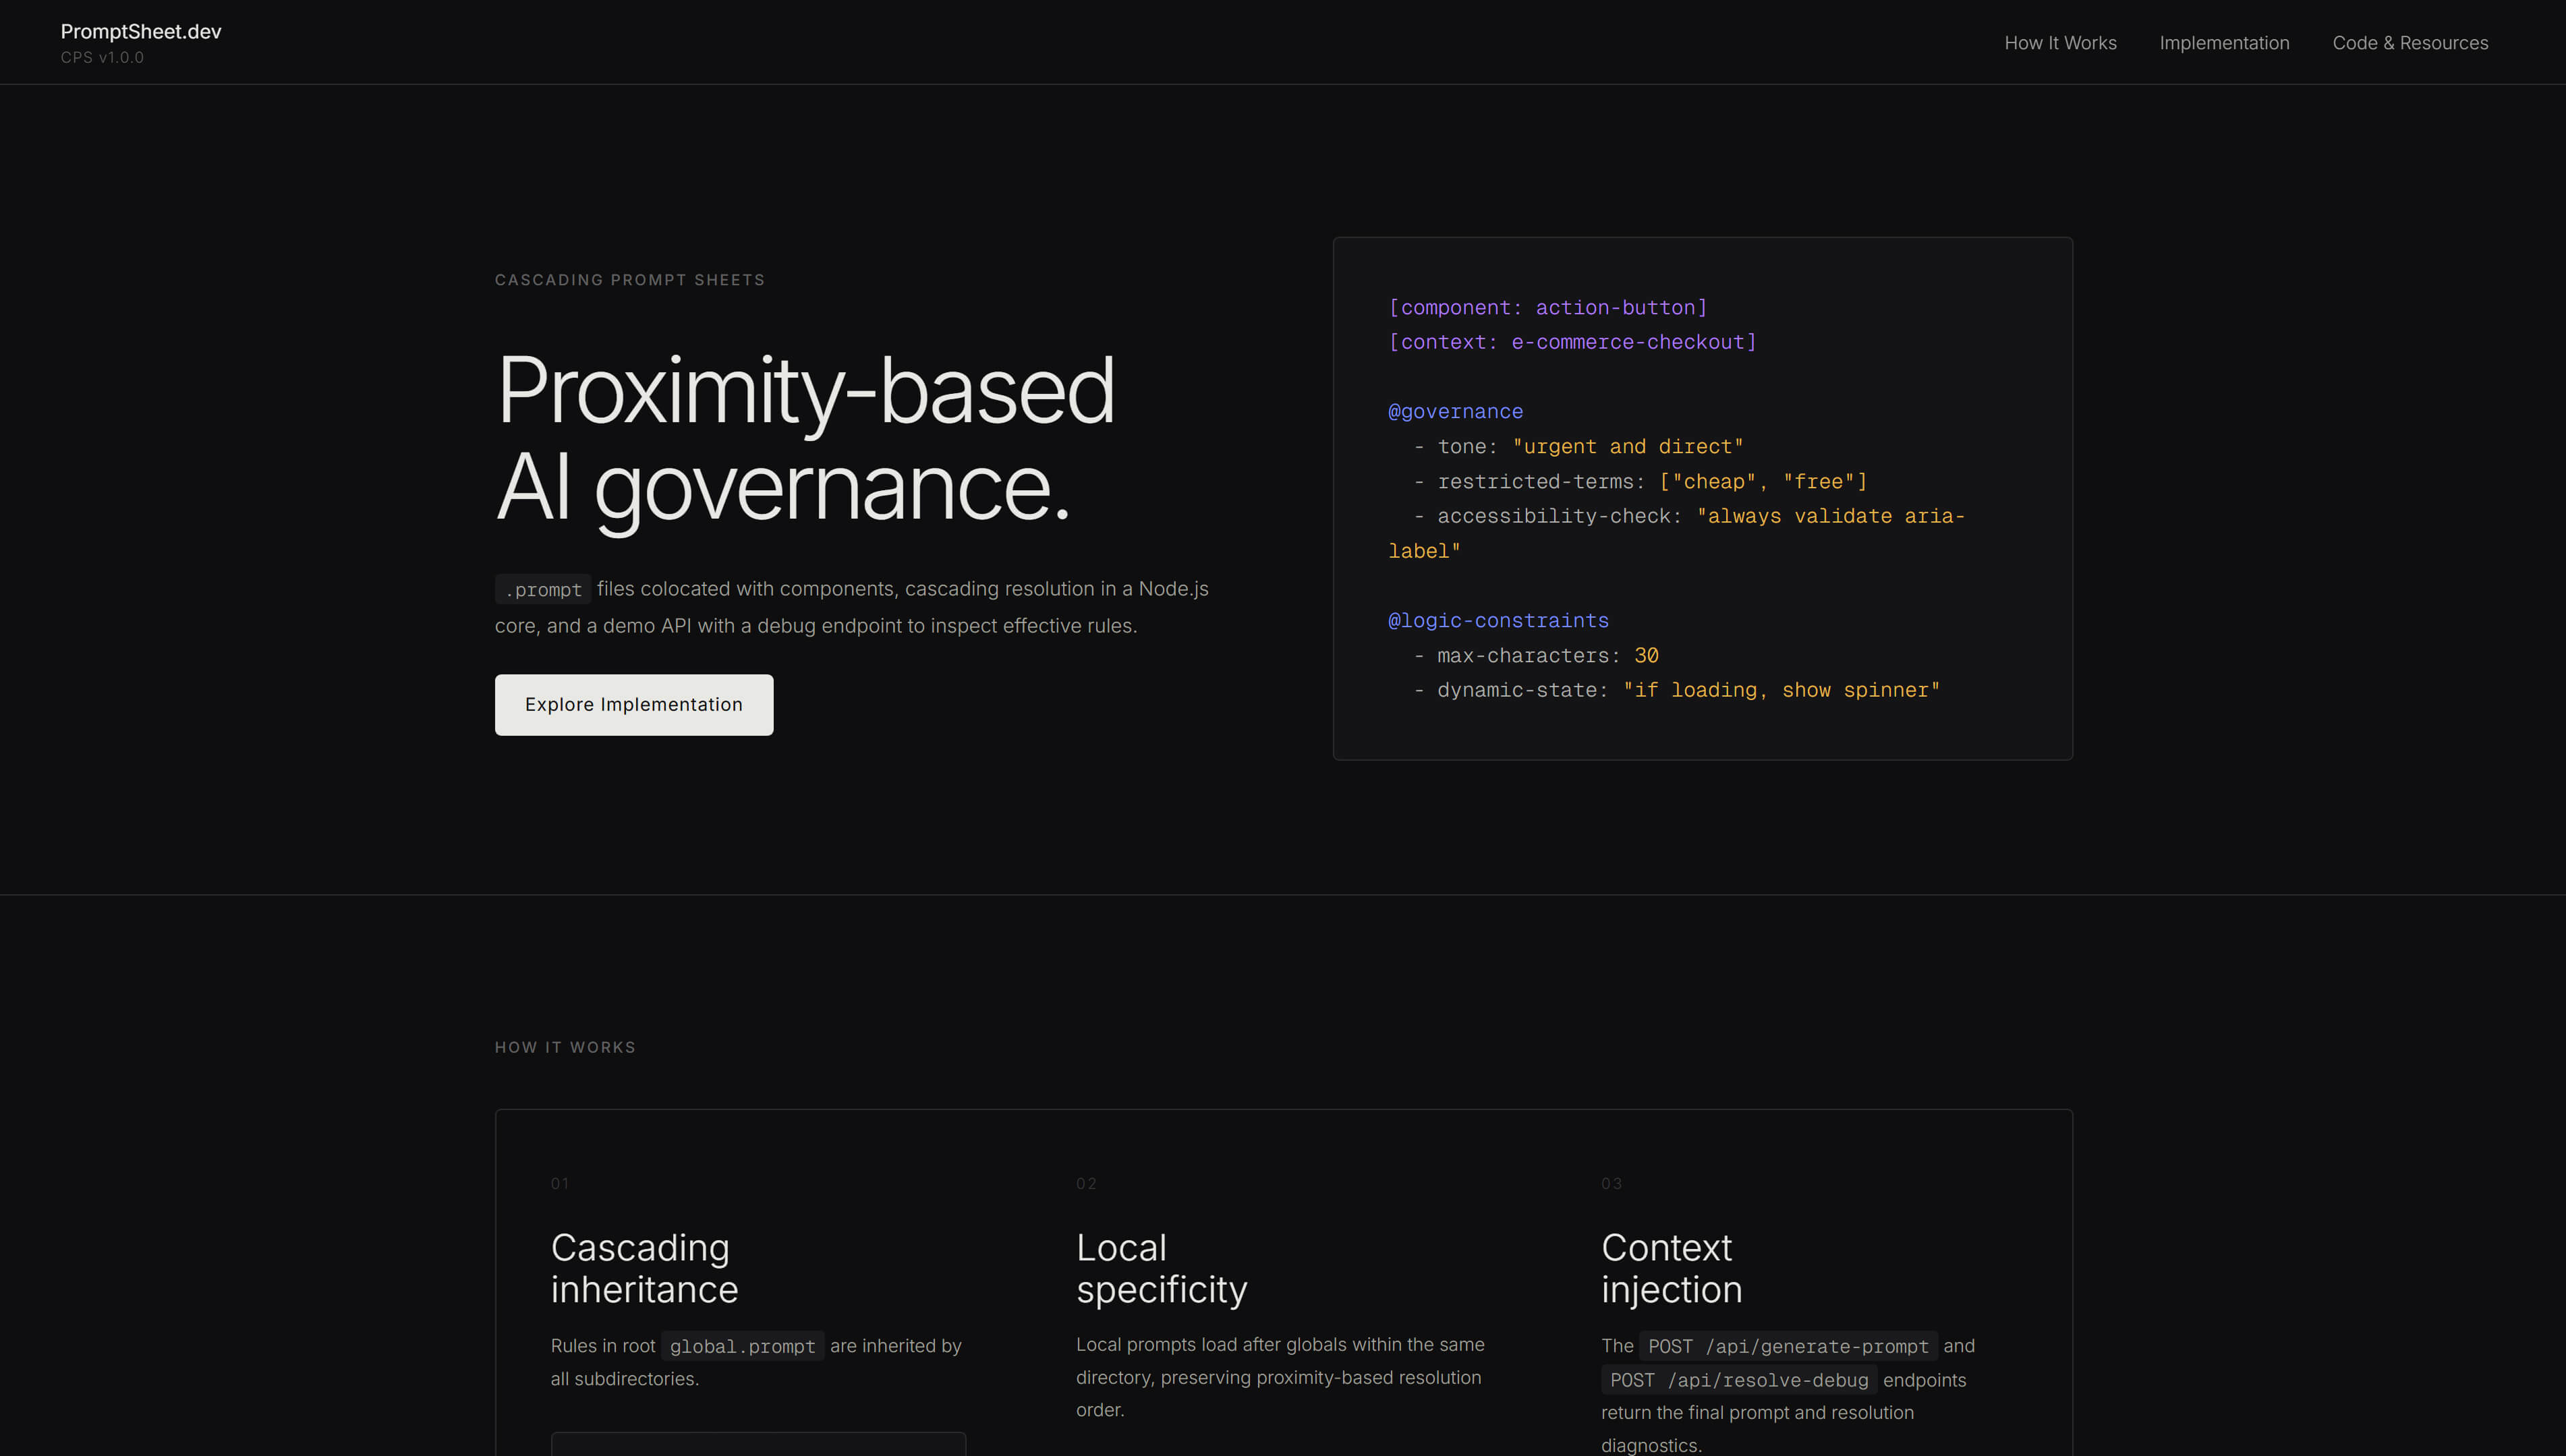Select the POST /api/generate-prompt code chip

pos(1788,1346)
